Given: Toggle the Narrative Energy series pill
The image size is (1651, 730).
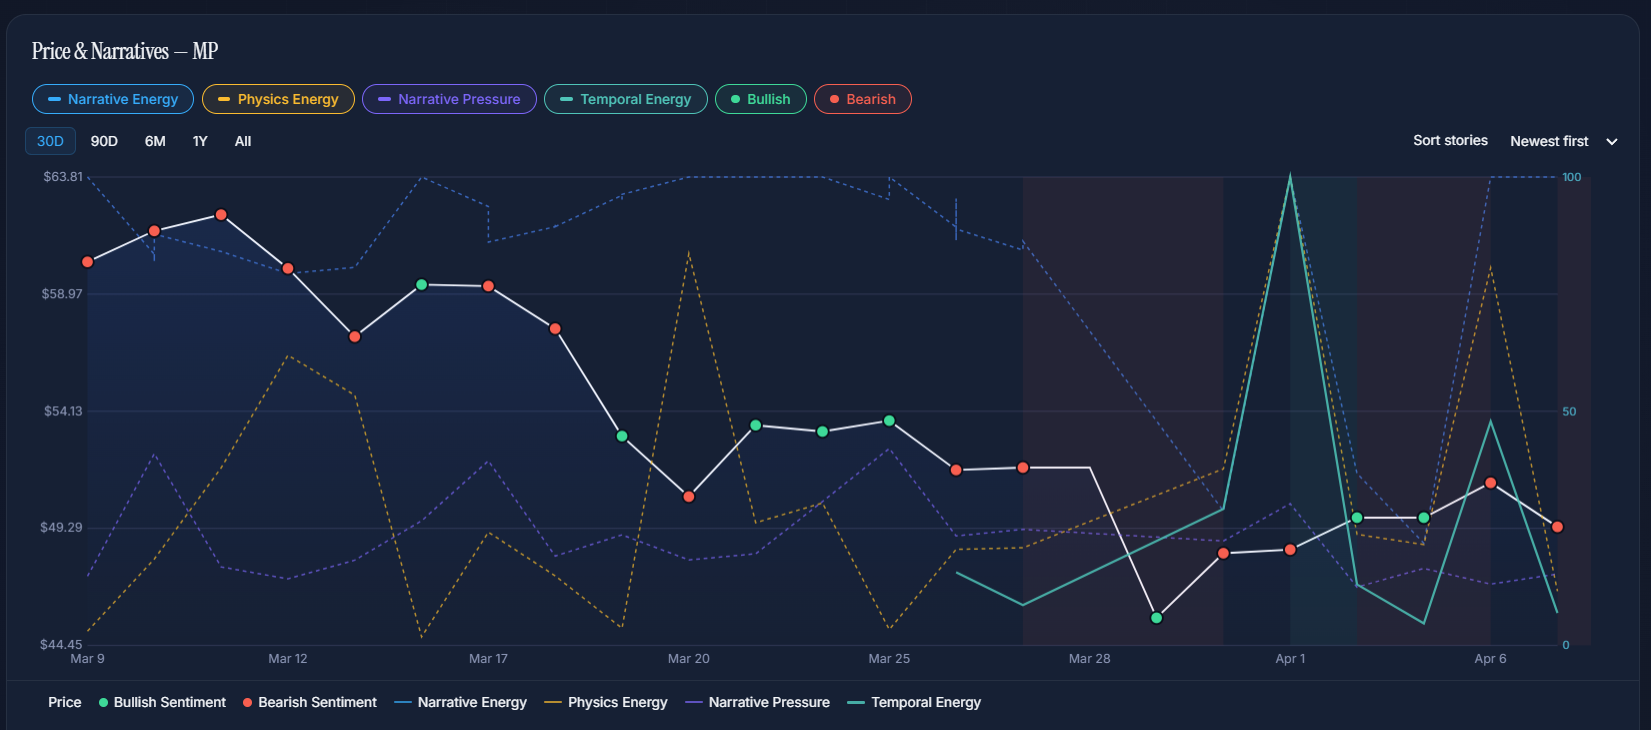Looking at the screenshot, I should pos(113,99).
